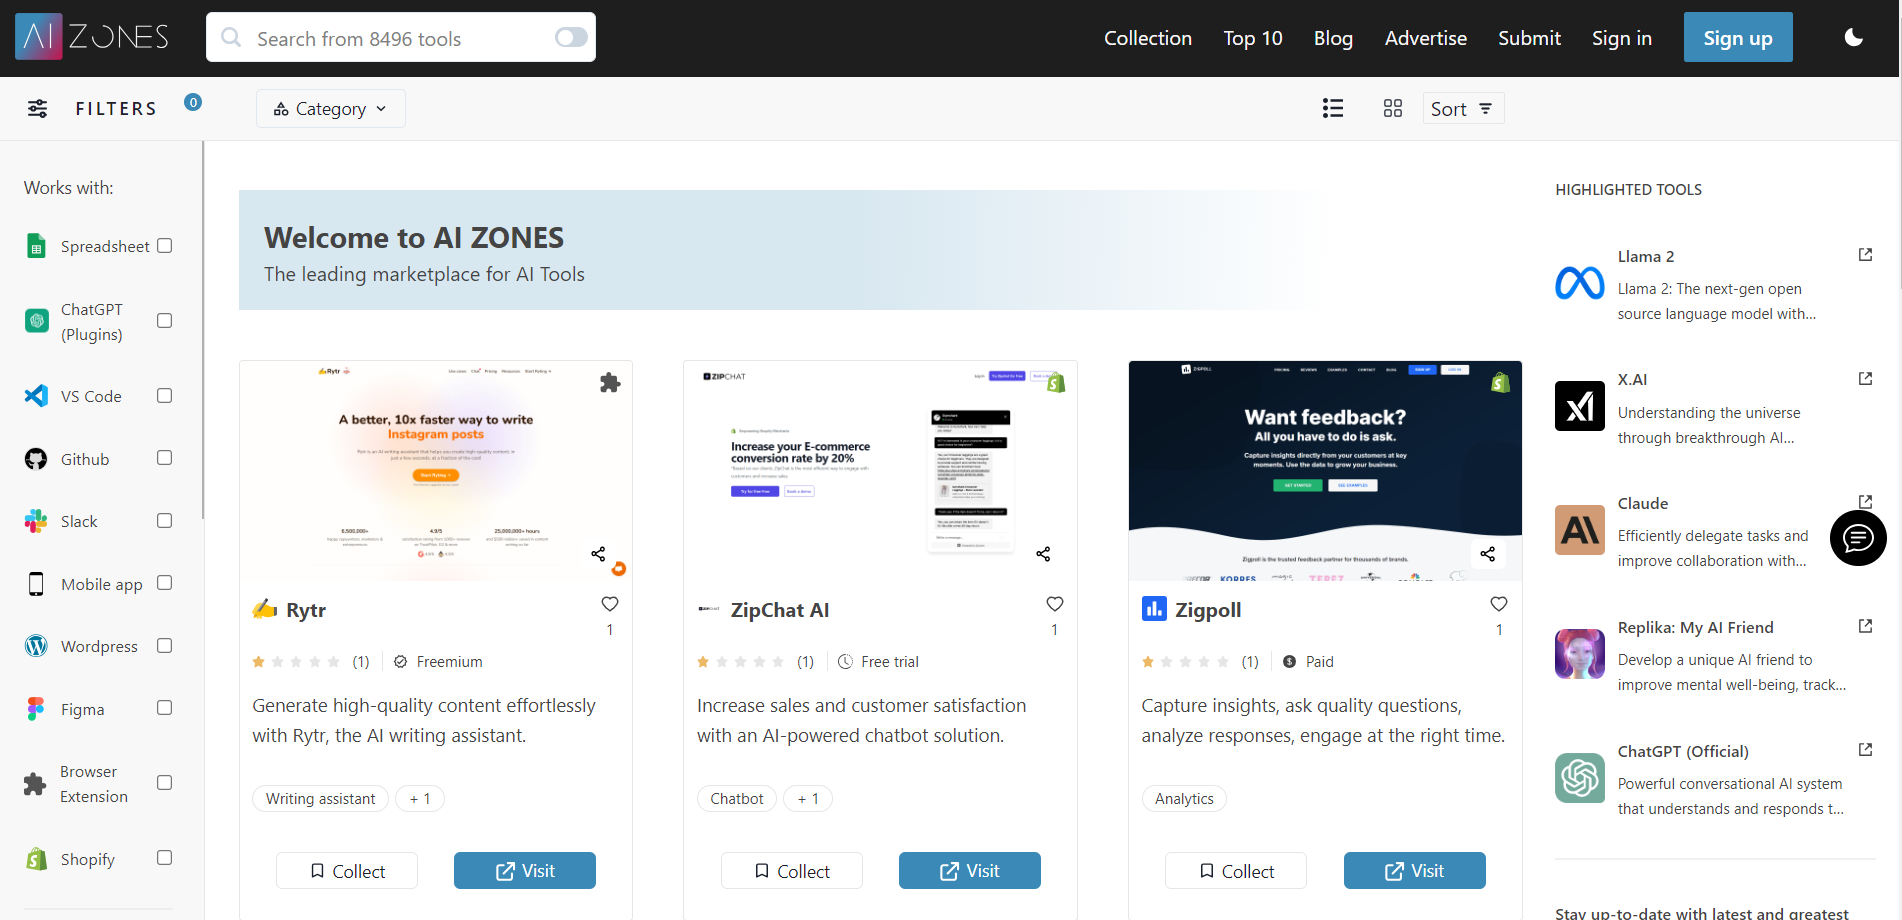Open the chat support bubble
Image resolution: width=1902 pixels, height=920 pixels.
(1858, 538)
